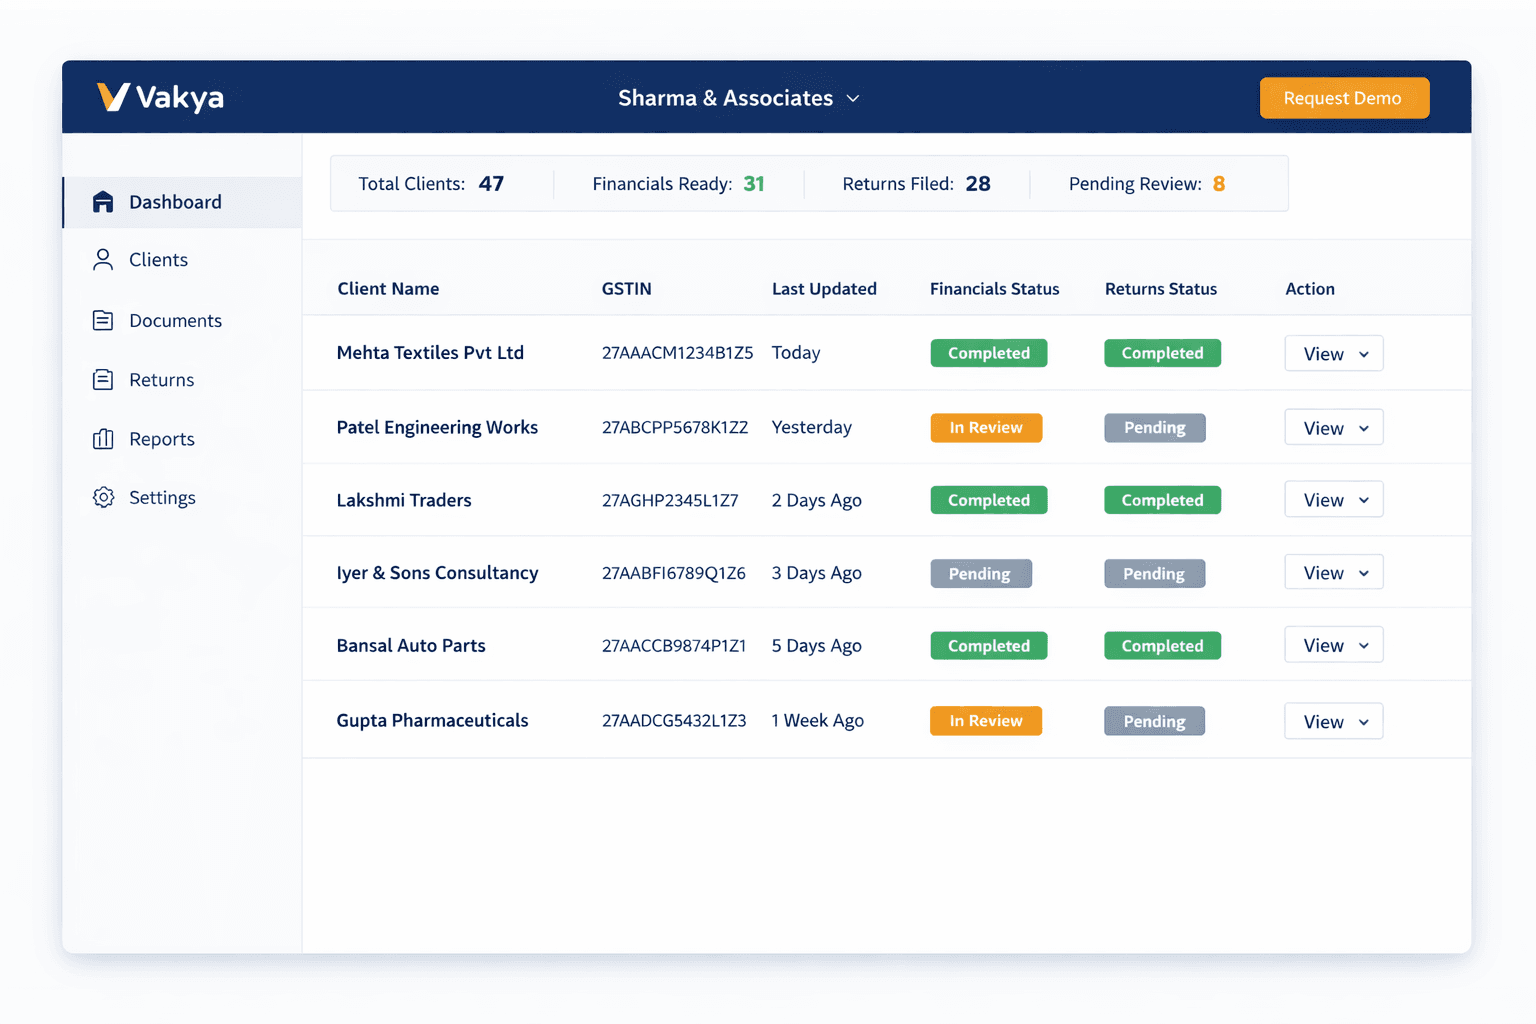Select the Clients person icon in sidebar
Viewport: 1536px width, 1024px height.
[x=102, y=259]
